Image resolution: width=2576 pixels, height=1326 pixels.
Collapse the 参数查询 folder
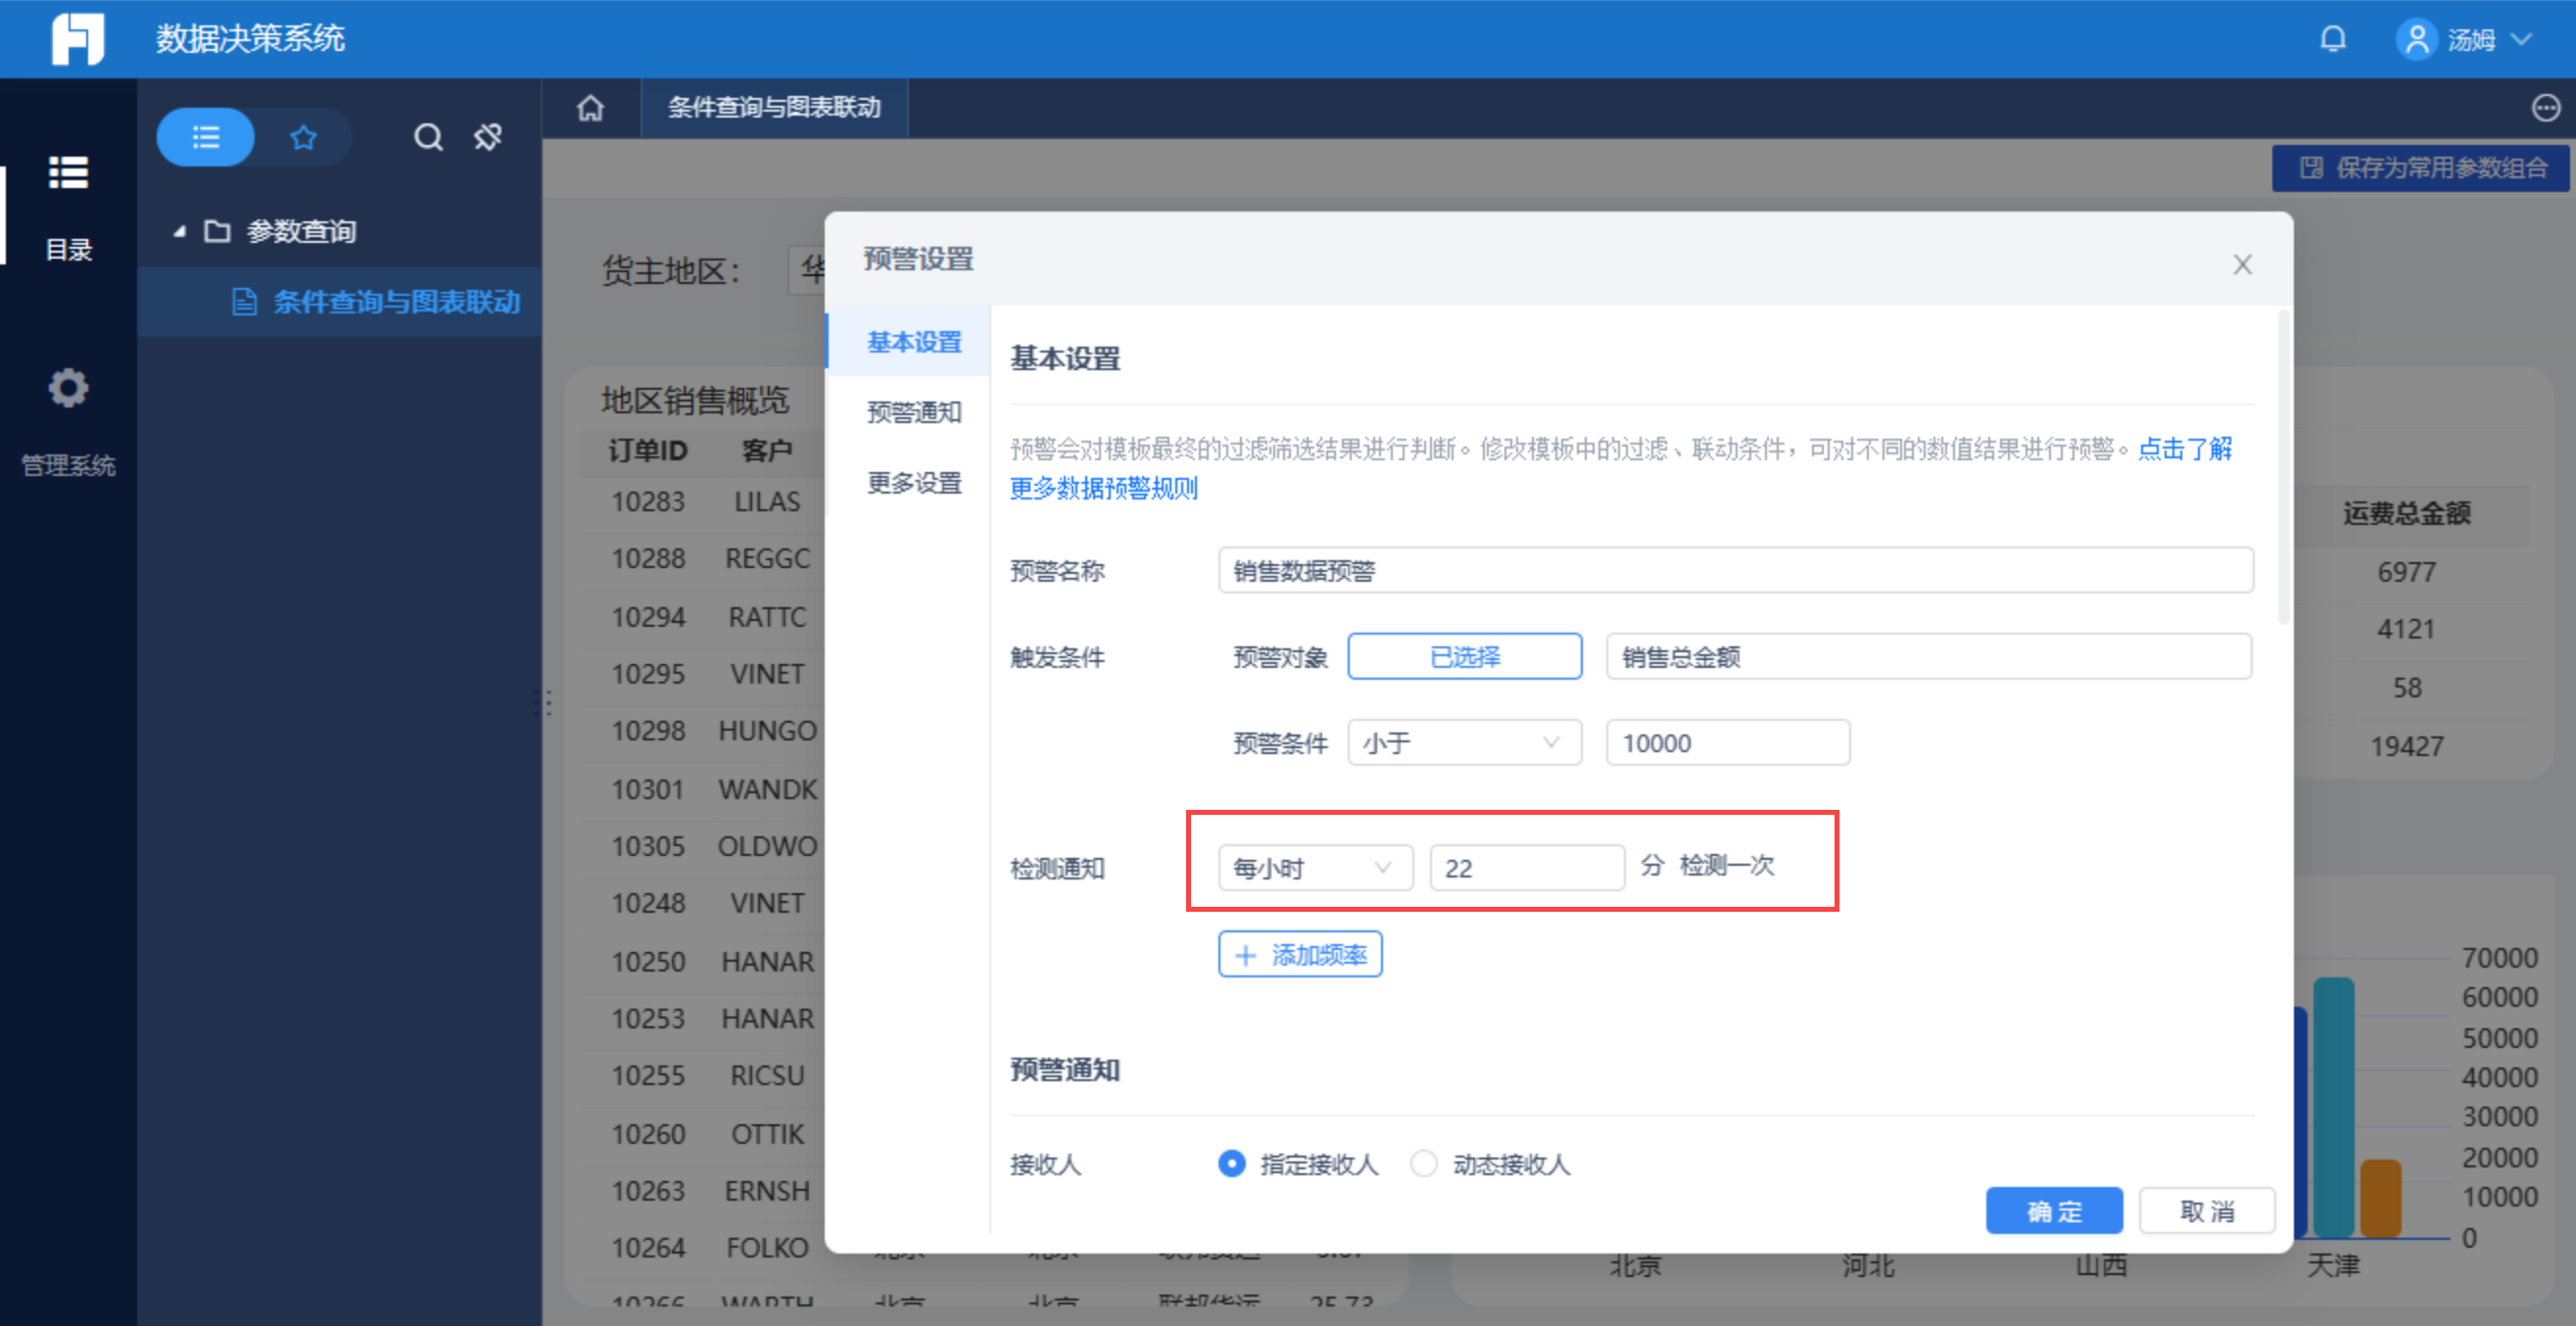coord(180,232)
